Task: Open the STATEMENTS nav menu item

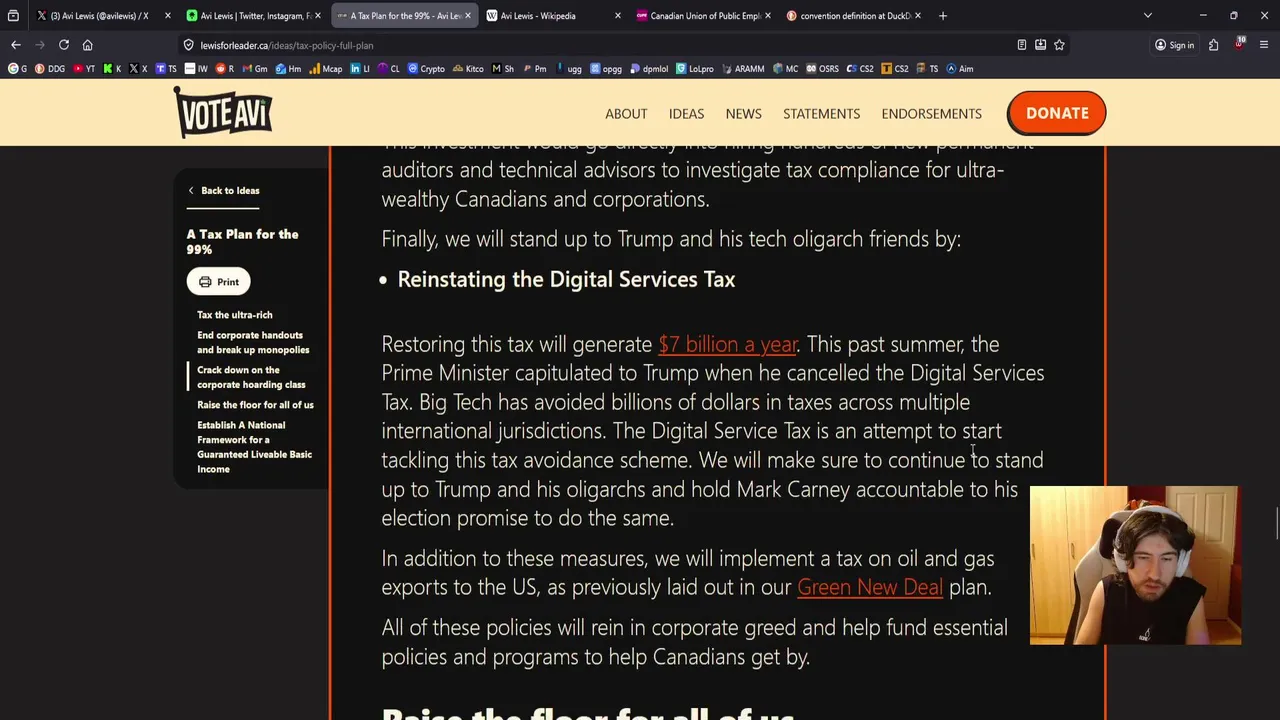Action: pos(821,114)
